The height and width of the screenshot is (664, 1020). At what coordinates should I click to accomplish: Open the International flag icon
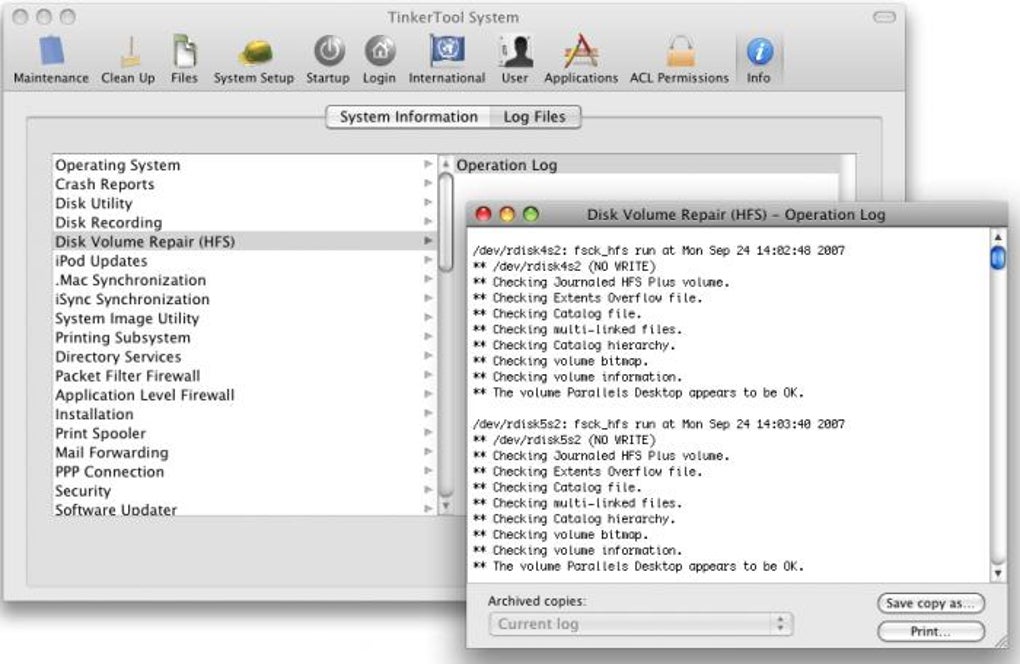pos(447,52)
